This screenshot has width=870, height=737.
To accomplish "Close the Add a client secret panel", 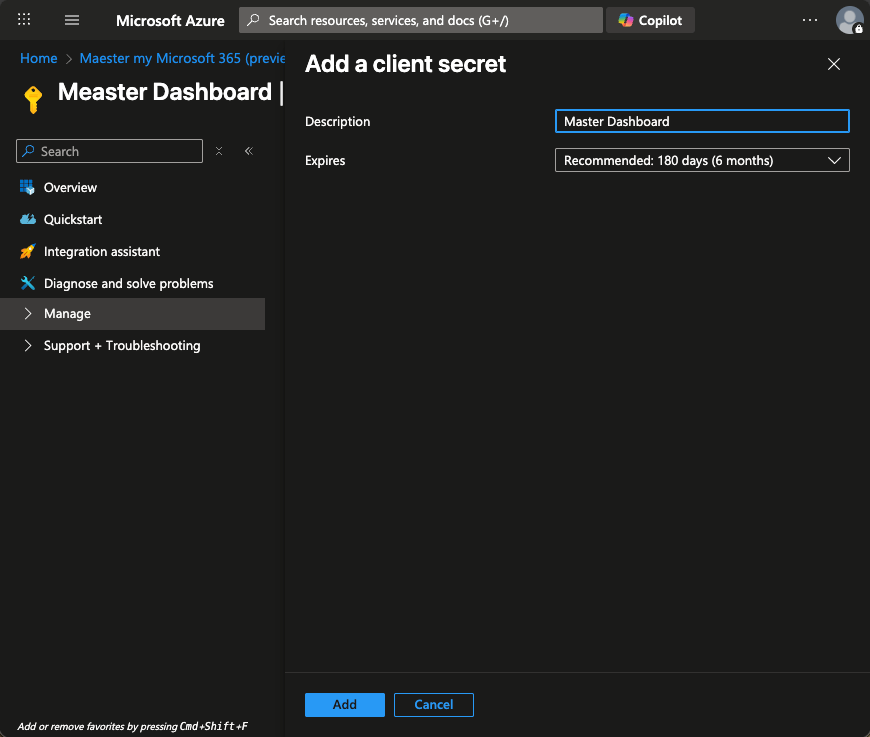I will 834,64.
